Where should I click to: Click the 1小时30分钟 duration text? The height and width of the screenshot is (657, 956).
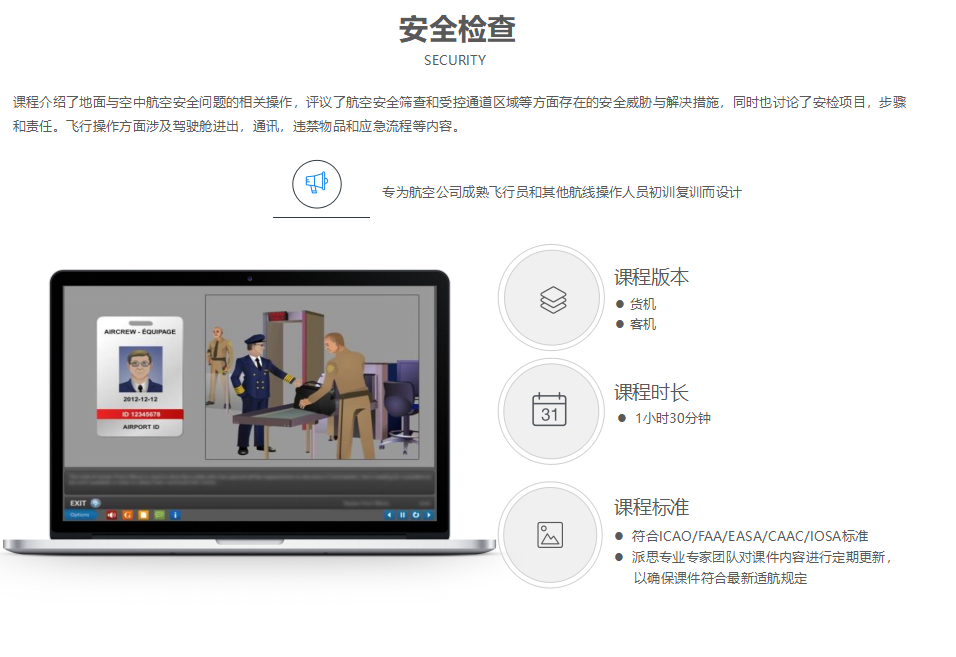pos(672,418)
